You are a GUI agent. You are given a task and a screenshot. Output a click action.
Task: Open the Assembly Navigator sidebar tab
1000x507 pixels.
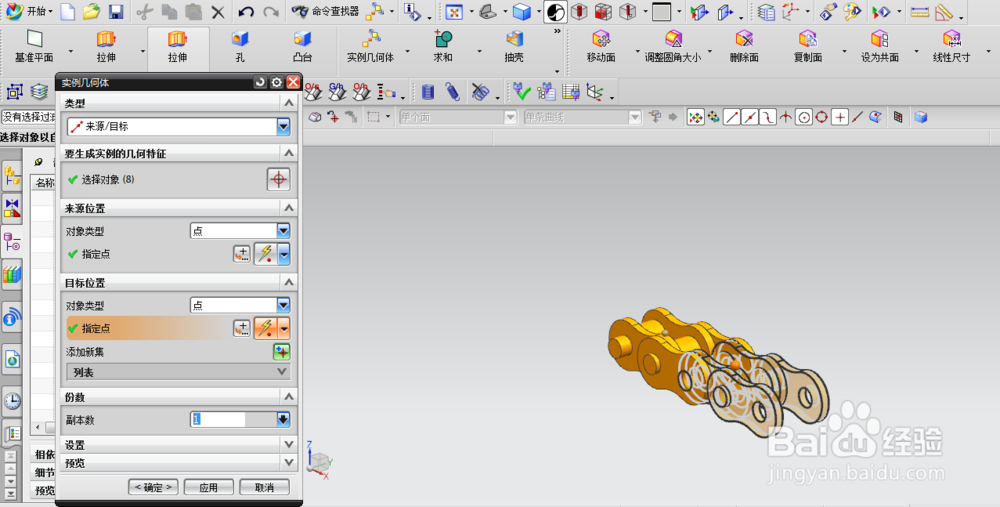11,177
